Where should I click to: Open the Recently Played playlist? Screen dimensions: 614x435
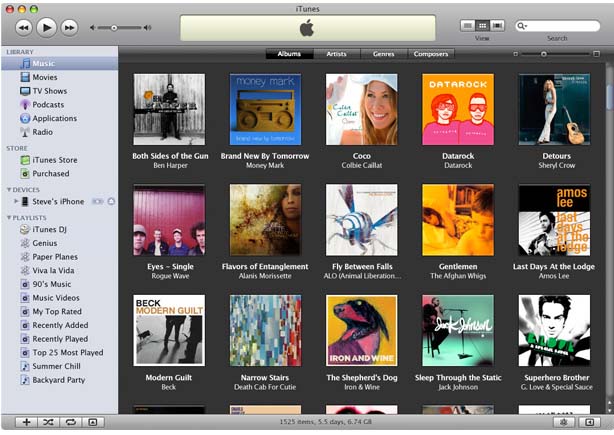click(x=60, y=339)
